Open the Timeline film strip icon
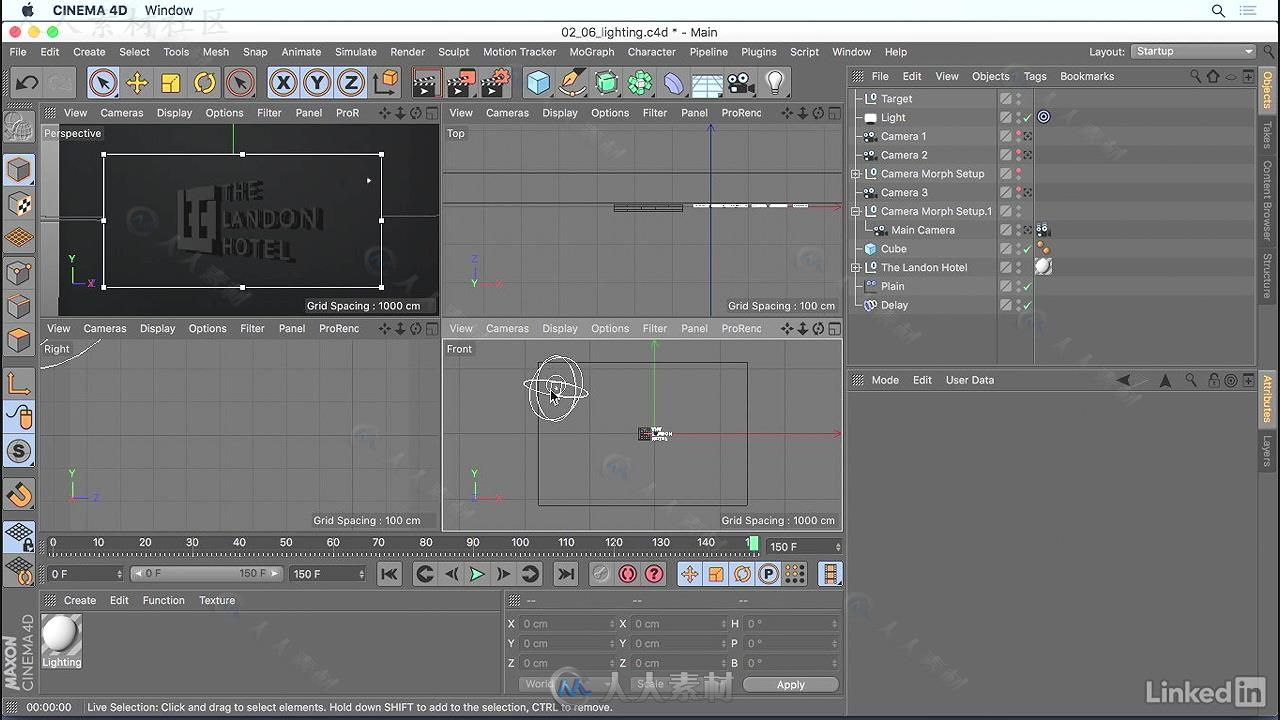Image resolution: width=1280 pixels, height=720 pixels. point(830,574)
